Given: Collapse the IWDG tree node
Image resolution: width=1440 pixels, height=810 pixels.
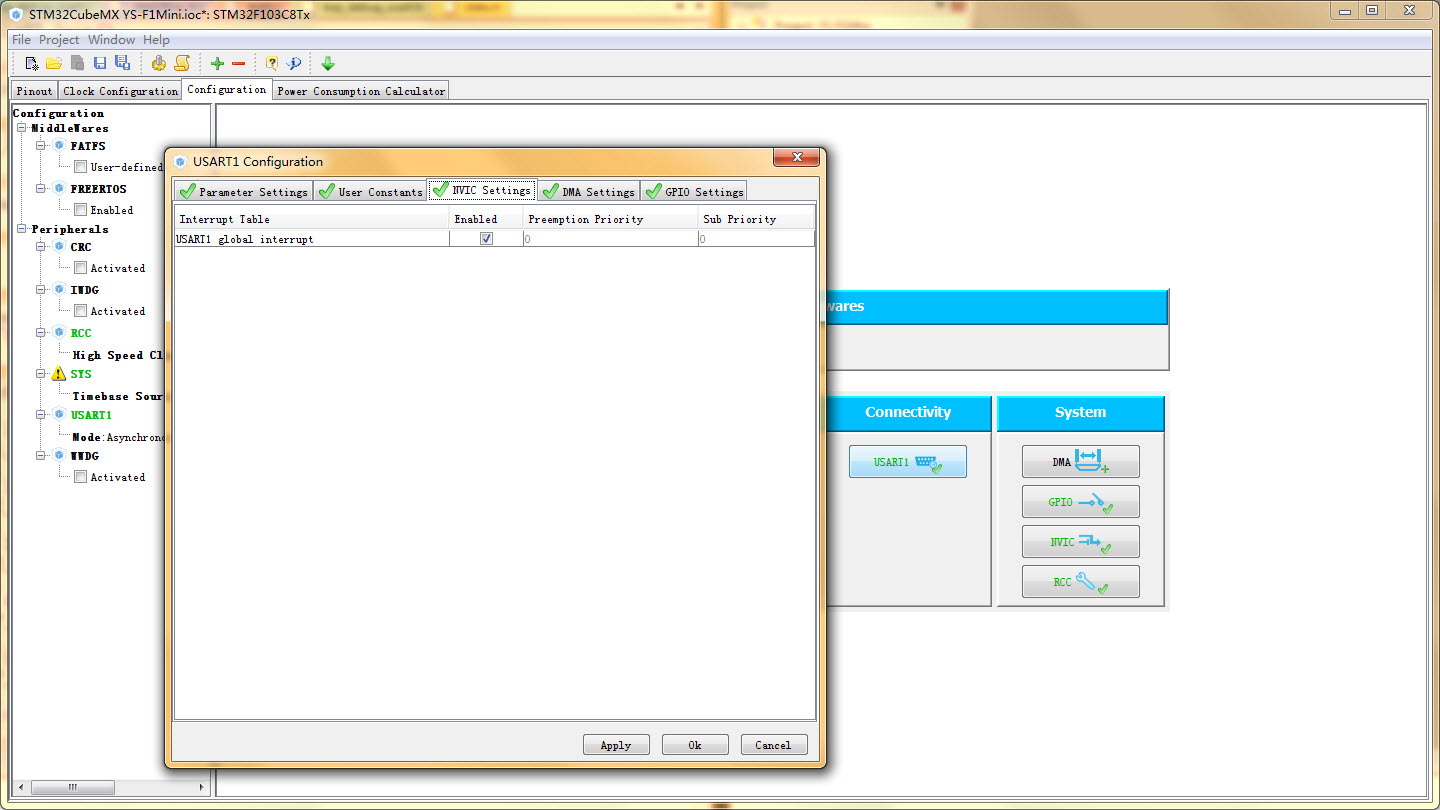Looking at the screenshot, I should pos(42,290).
